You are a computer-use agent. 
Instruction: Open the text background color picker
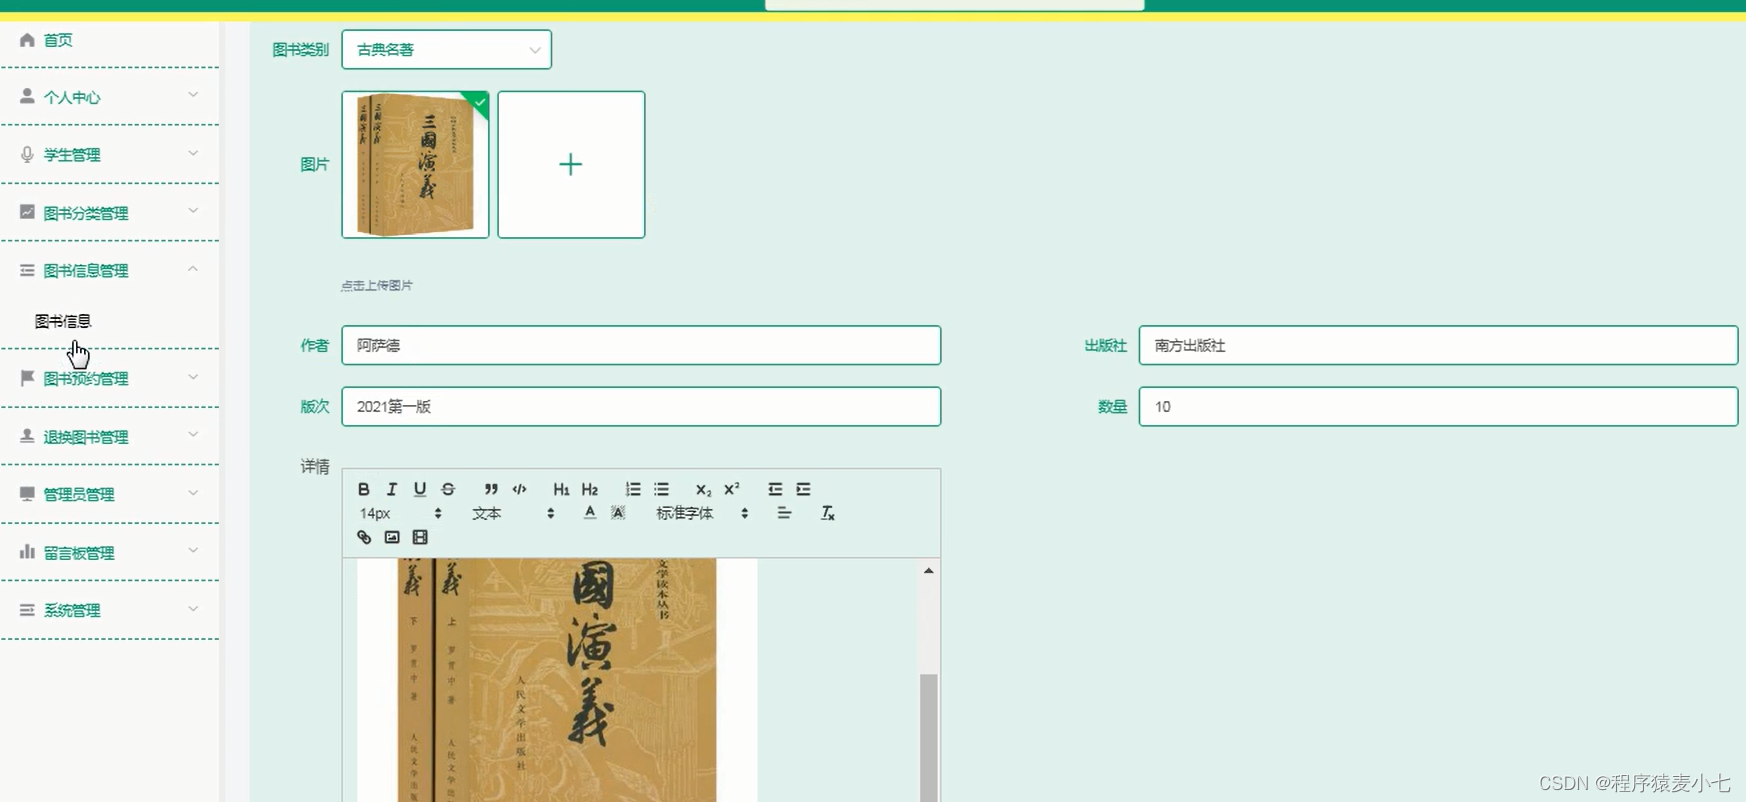[x=618, y=513]
